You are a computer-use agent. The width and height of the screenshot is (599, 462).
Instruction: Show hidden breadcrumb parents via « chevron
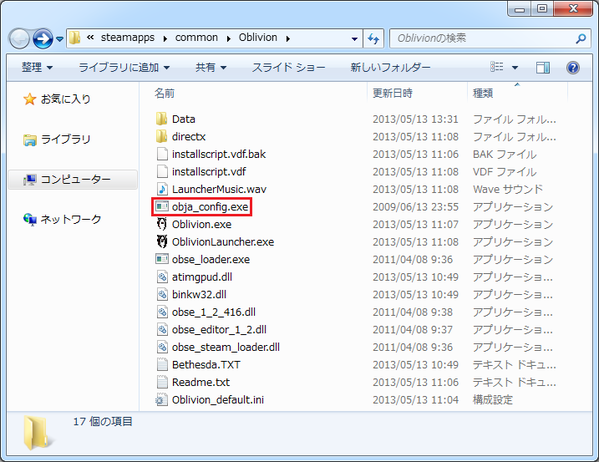90,37
